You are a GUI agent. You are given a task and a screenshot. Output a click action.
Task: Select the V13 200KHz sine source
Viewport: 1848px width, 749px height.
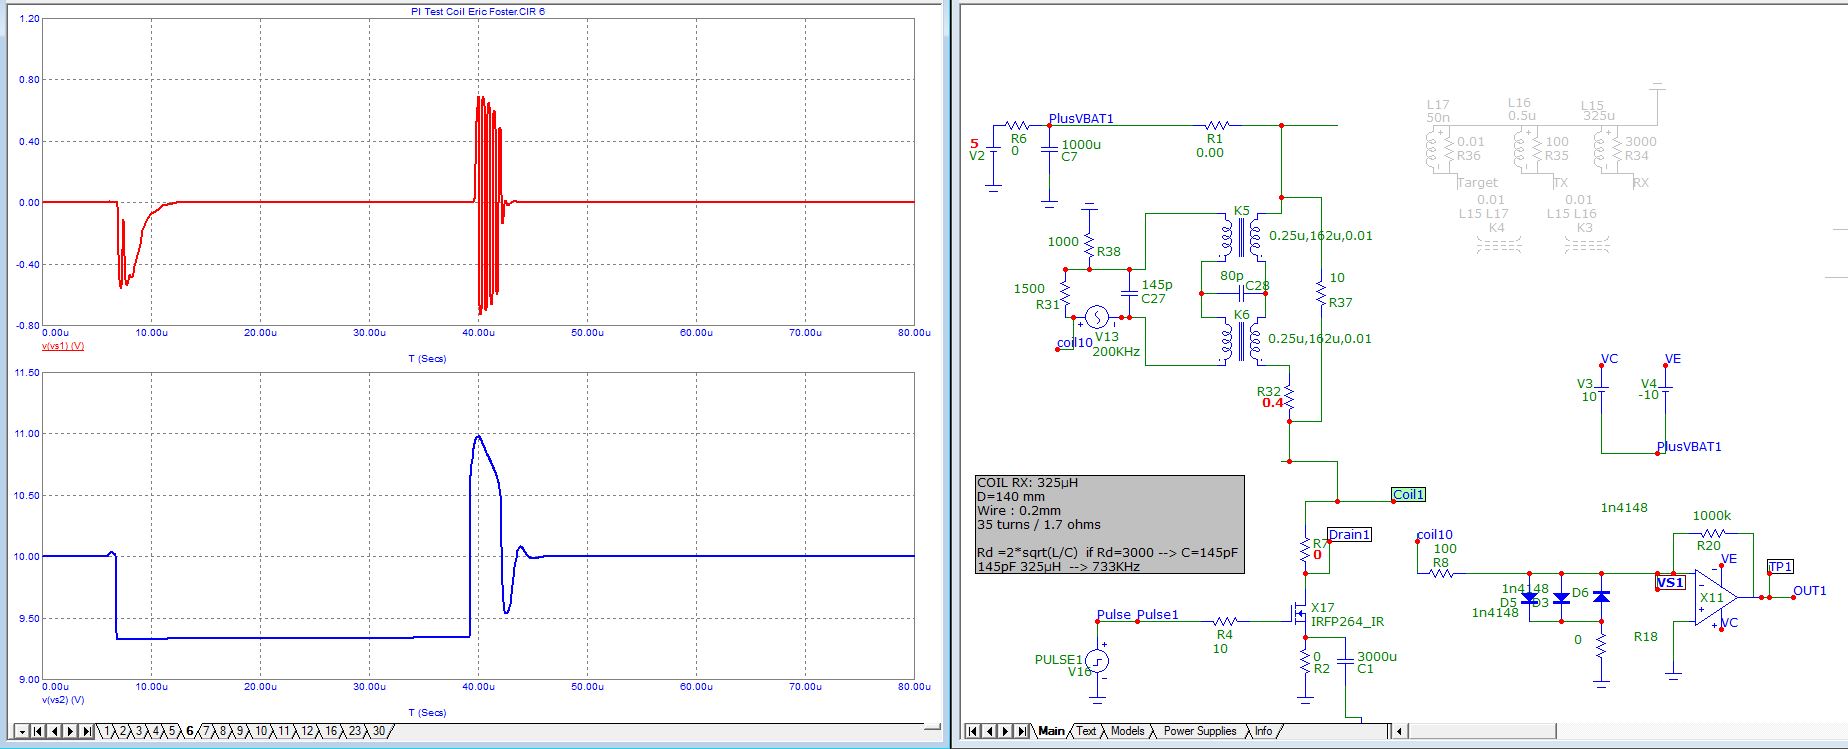coord(1097,318)
